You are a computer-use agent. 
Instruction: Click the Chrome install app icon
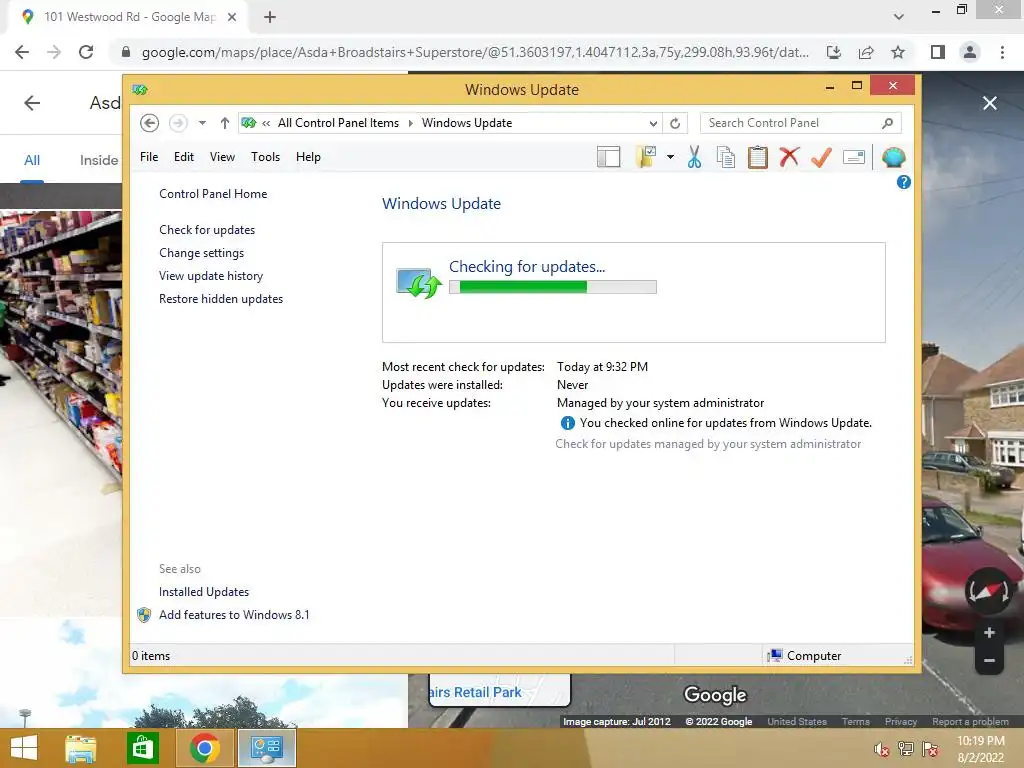point(834,52)
